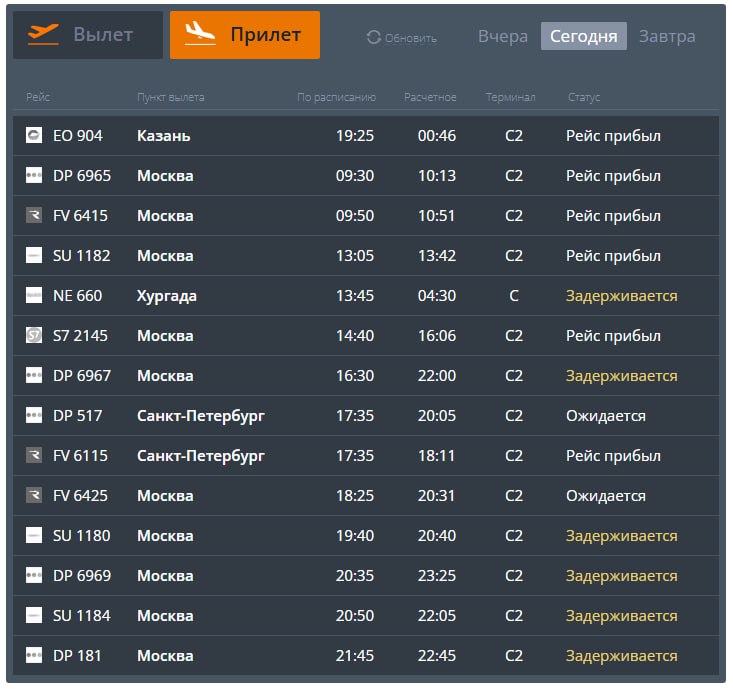Click Задерживается status of flight SU 1180

621,536
